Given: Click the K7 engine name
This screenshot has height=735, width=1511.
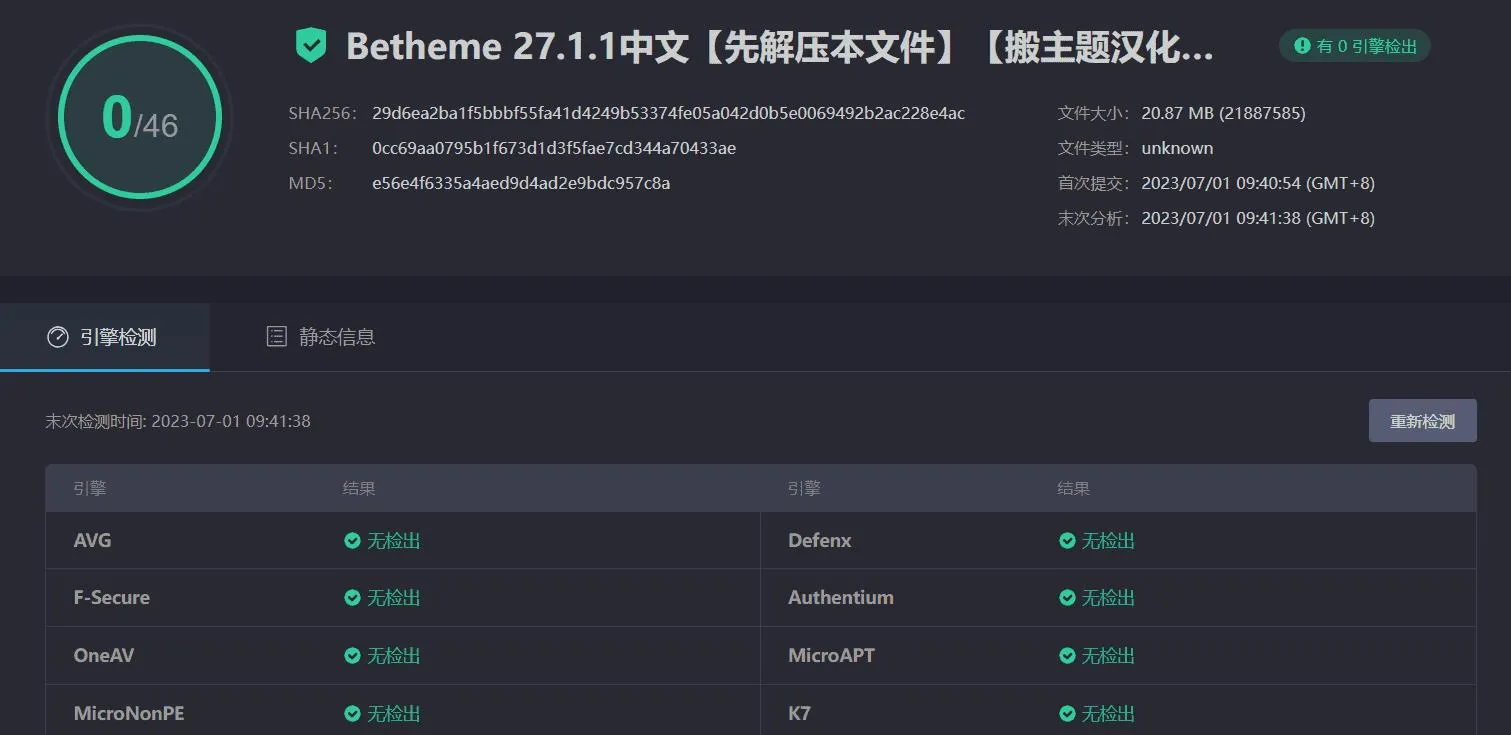Looking at the screenshot, I should click(x=799, y=714).
